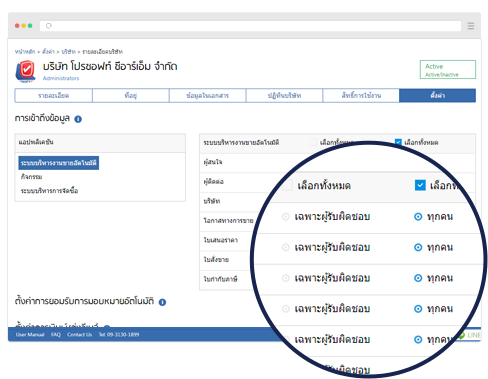Viewport: 488px width, 379px height.
Task: Click info icon beside การเข้าถึงข้อมูล heading
Action: point(78,119)
